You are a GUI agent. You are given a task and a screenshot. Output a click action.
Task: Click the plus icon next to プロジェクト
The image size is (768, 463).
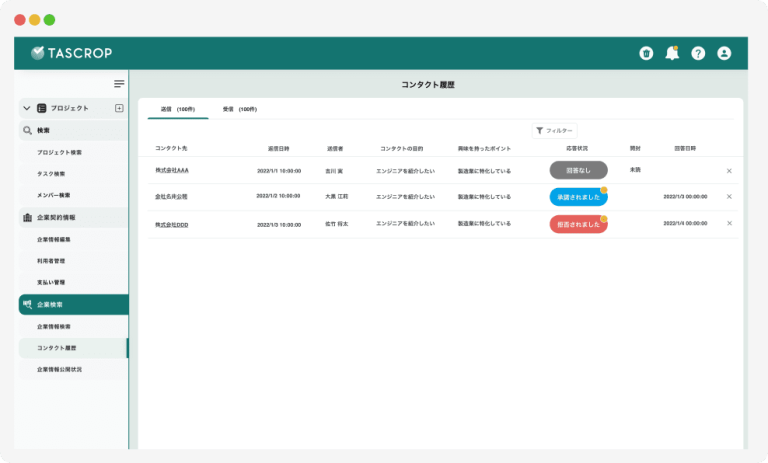[x=119, y=108]
